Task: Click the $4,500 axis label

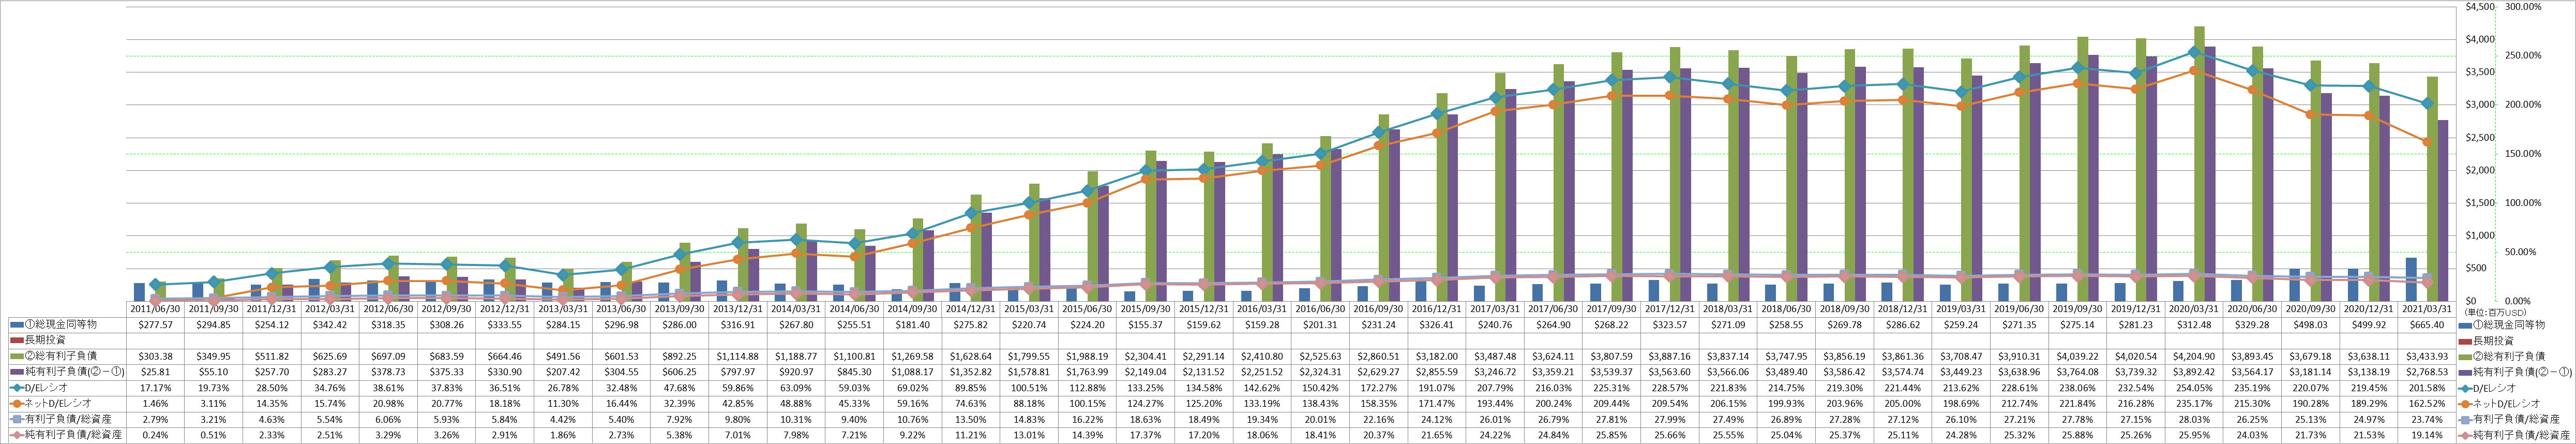Action: (2480, 7)
